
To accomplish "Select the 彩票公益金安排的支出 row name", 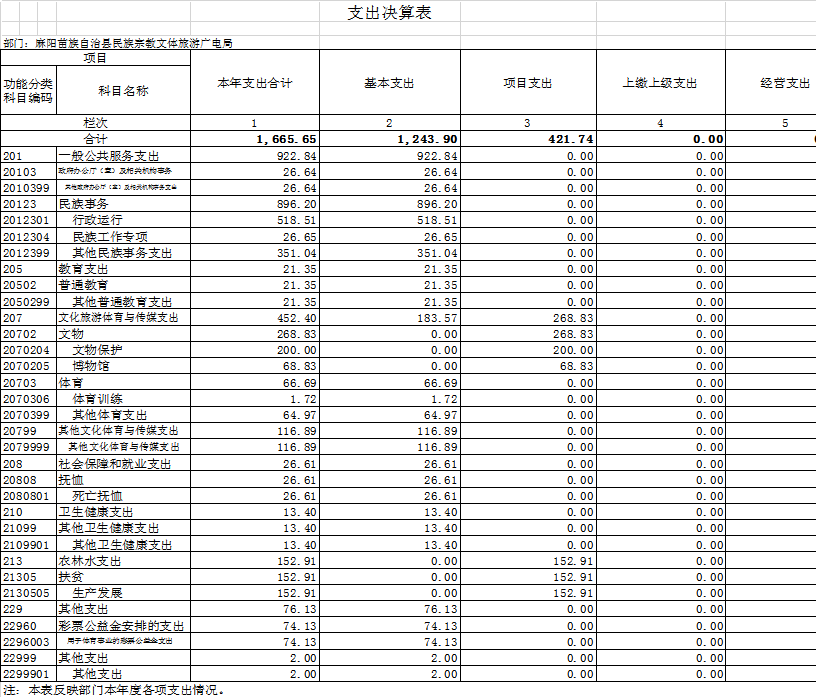I will point(120,626).
